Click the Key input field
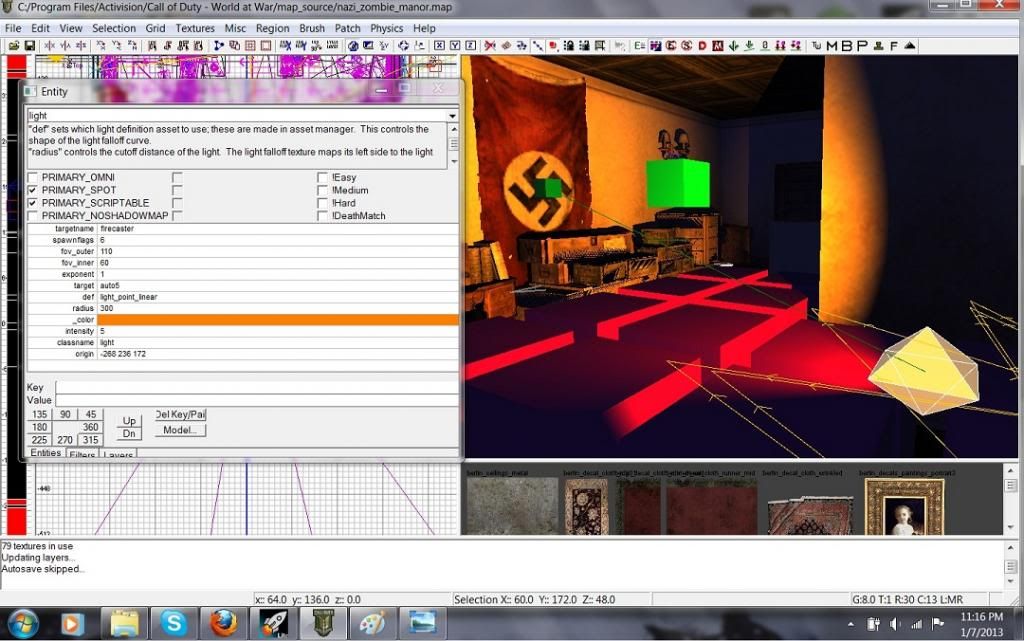This screenshot has width=1024, height=641. pyautogui.click(x=257, y=387)
